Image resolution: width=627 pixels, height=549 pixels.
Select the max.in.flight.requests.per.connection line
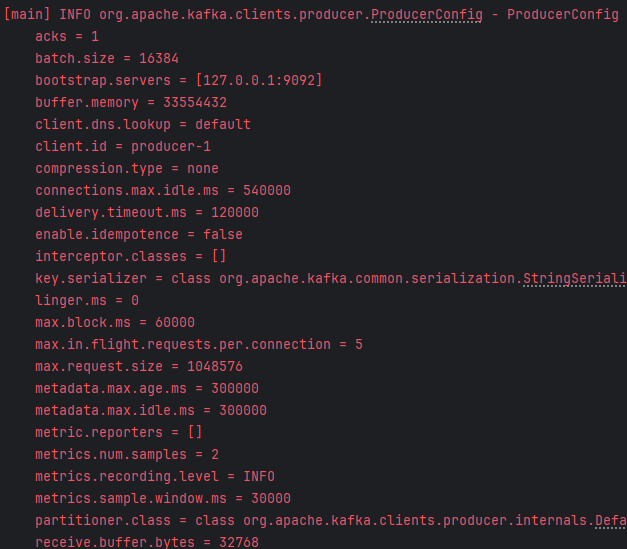199,345
